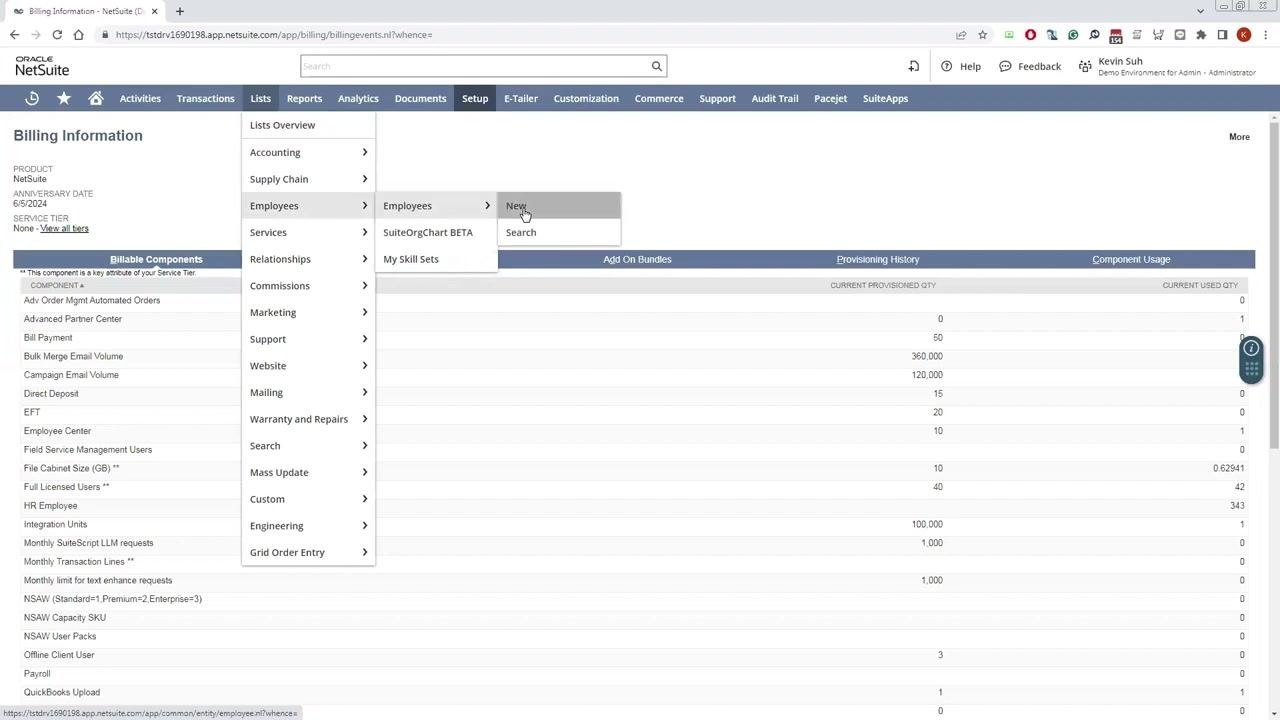Click the browser back arrow
Screen dimensions: 1280x720
tap(14, 35)
